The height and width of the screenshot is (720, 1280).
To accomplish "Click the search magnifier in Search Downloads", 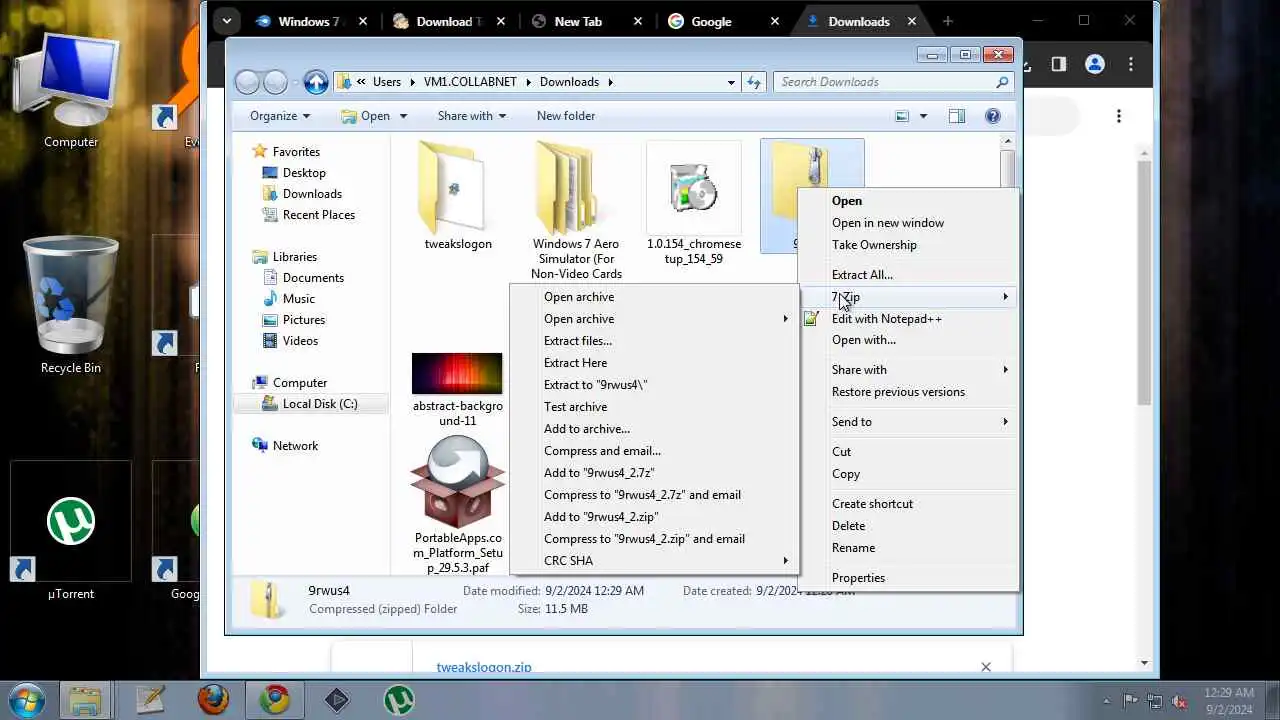I will (1002, 82).
